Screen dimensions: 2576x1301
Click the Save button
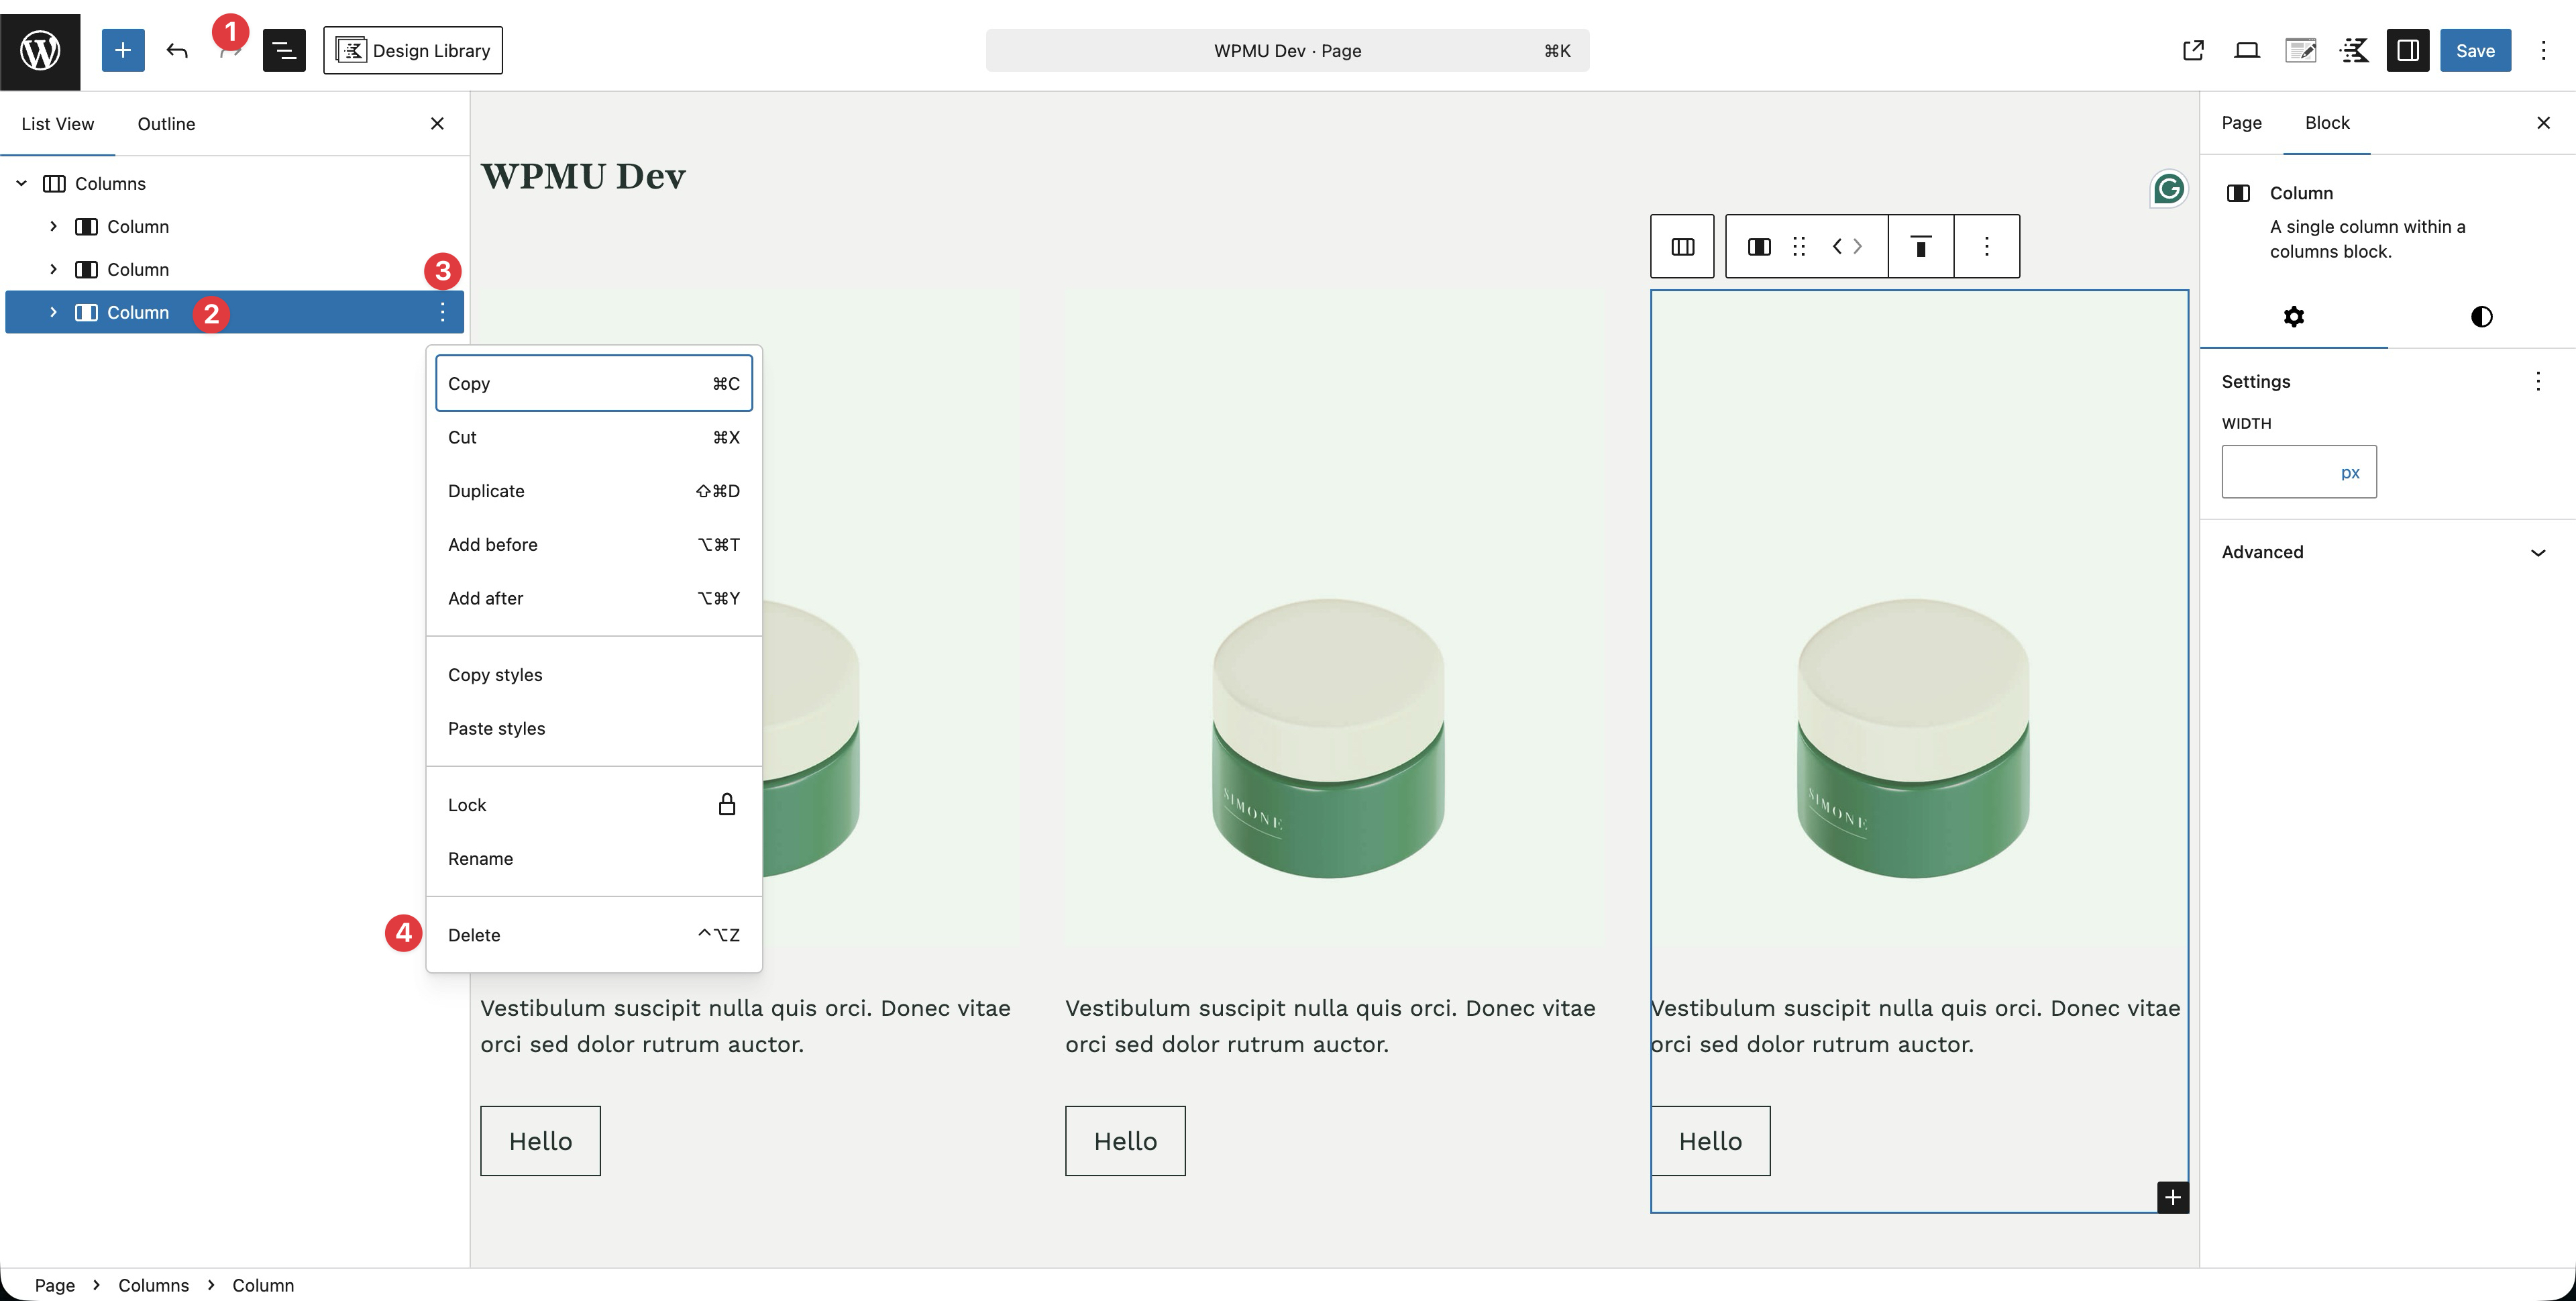click(x=2475, y=50)
